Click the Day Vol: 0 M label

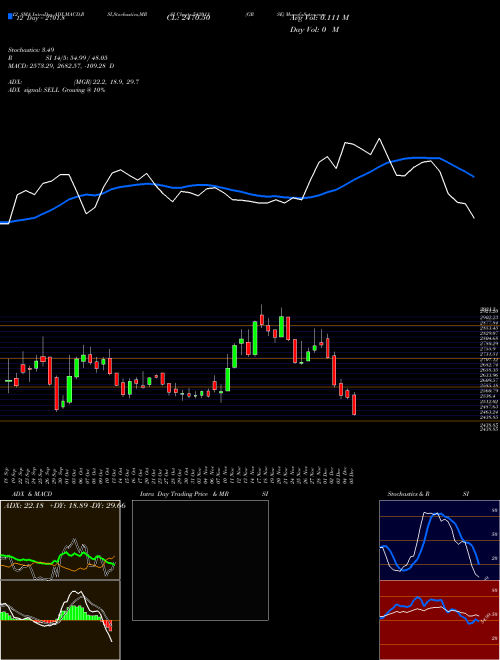[314, 30]
